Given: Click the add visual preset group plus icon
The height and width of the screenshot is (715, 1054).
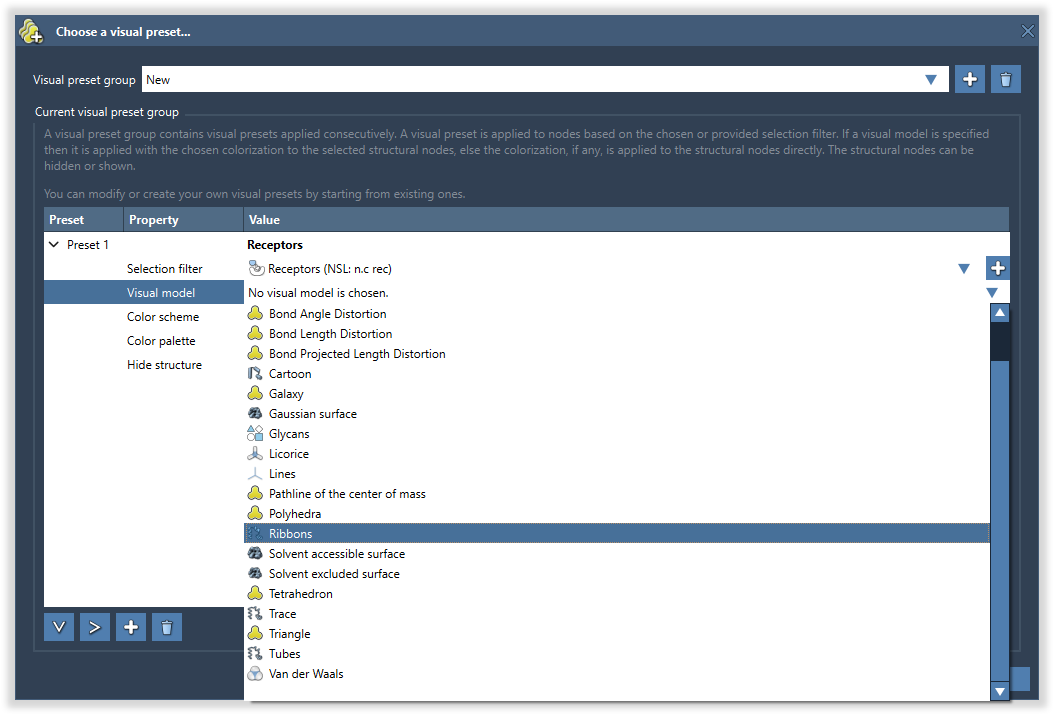Looking at the screenshot, I should pyautogui.click(x=969, y=80).
